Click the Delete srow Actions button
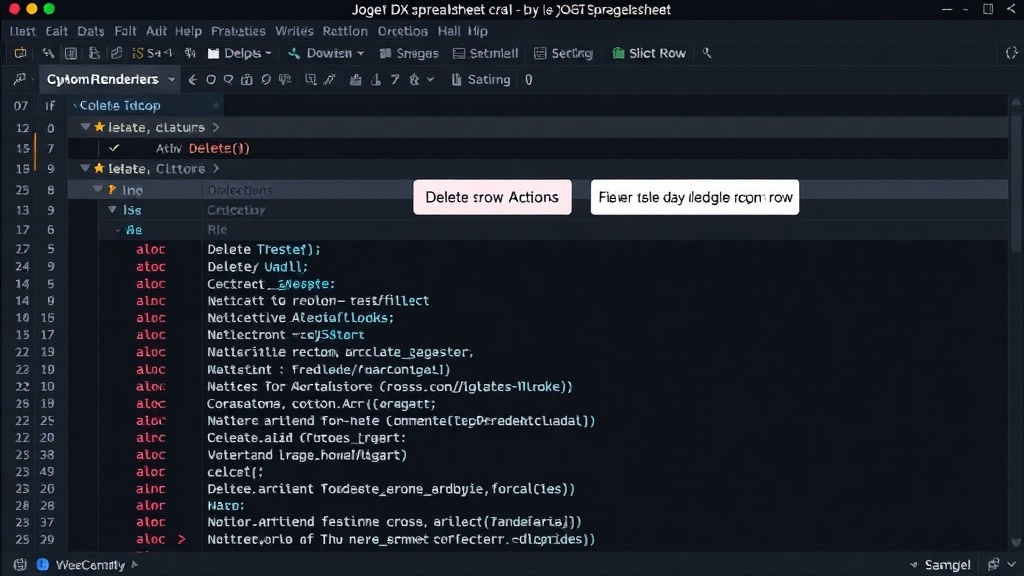Screen dimensions: 1024x576 click(492, 197)
